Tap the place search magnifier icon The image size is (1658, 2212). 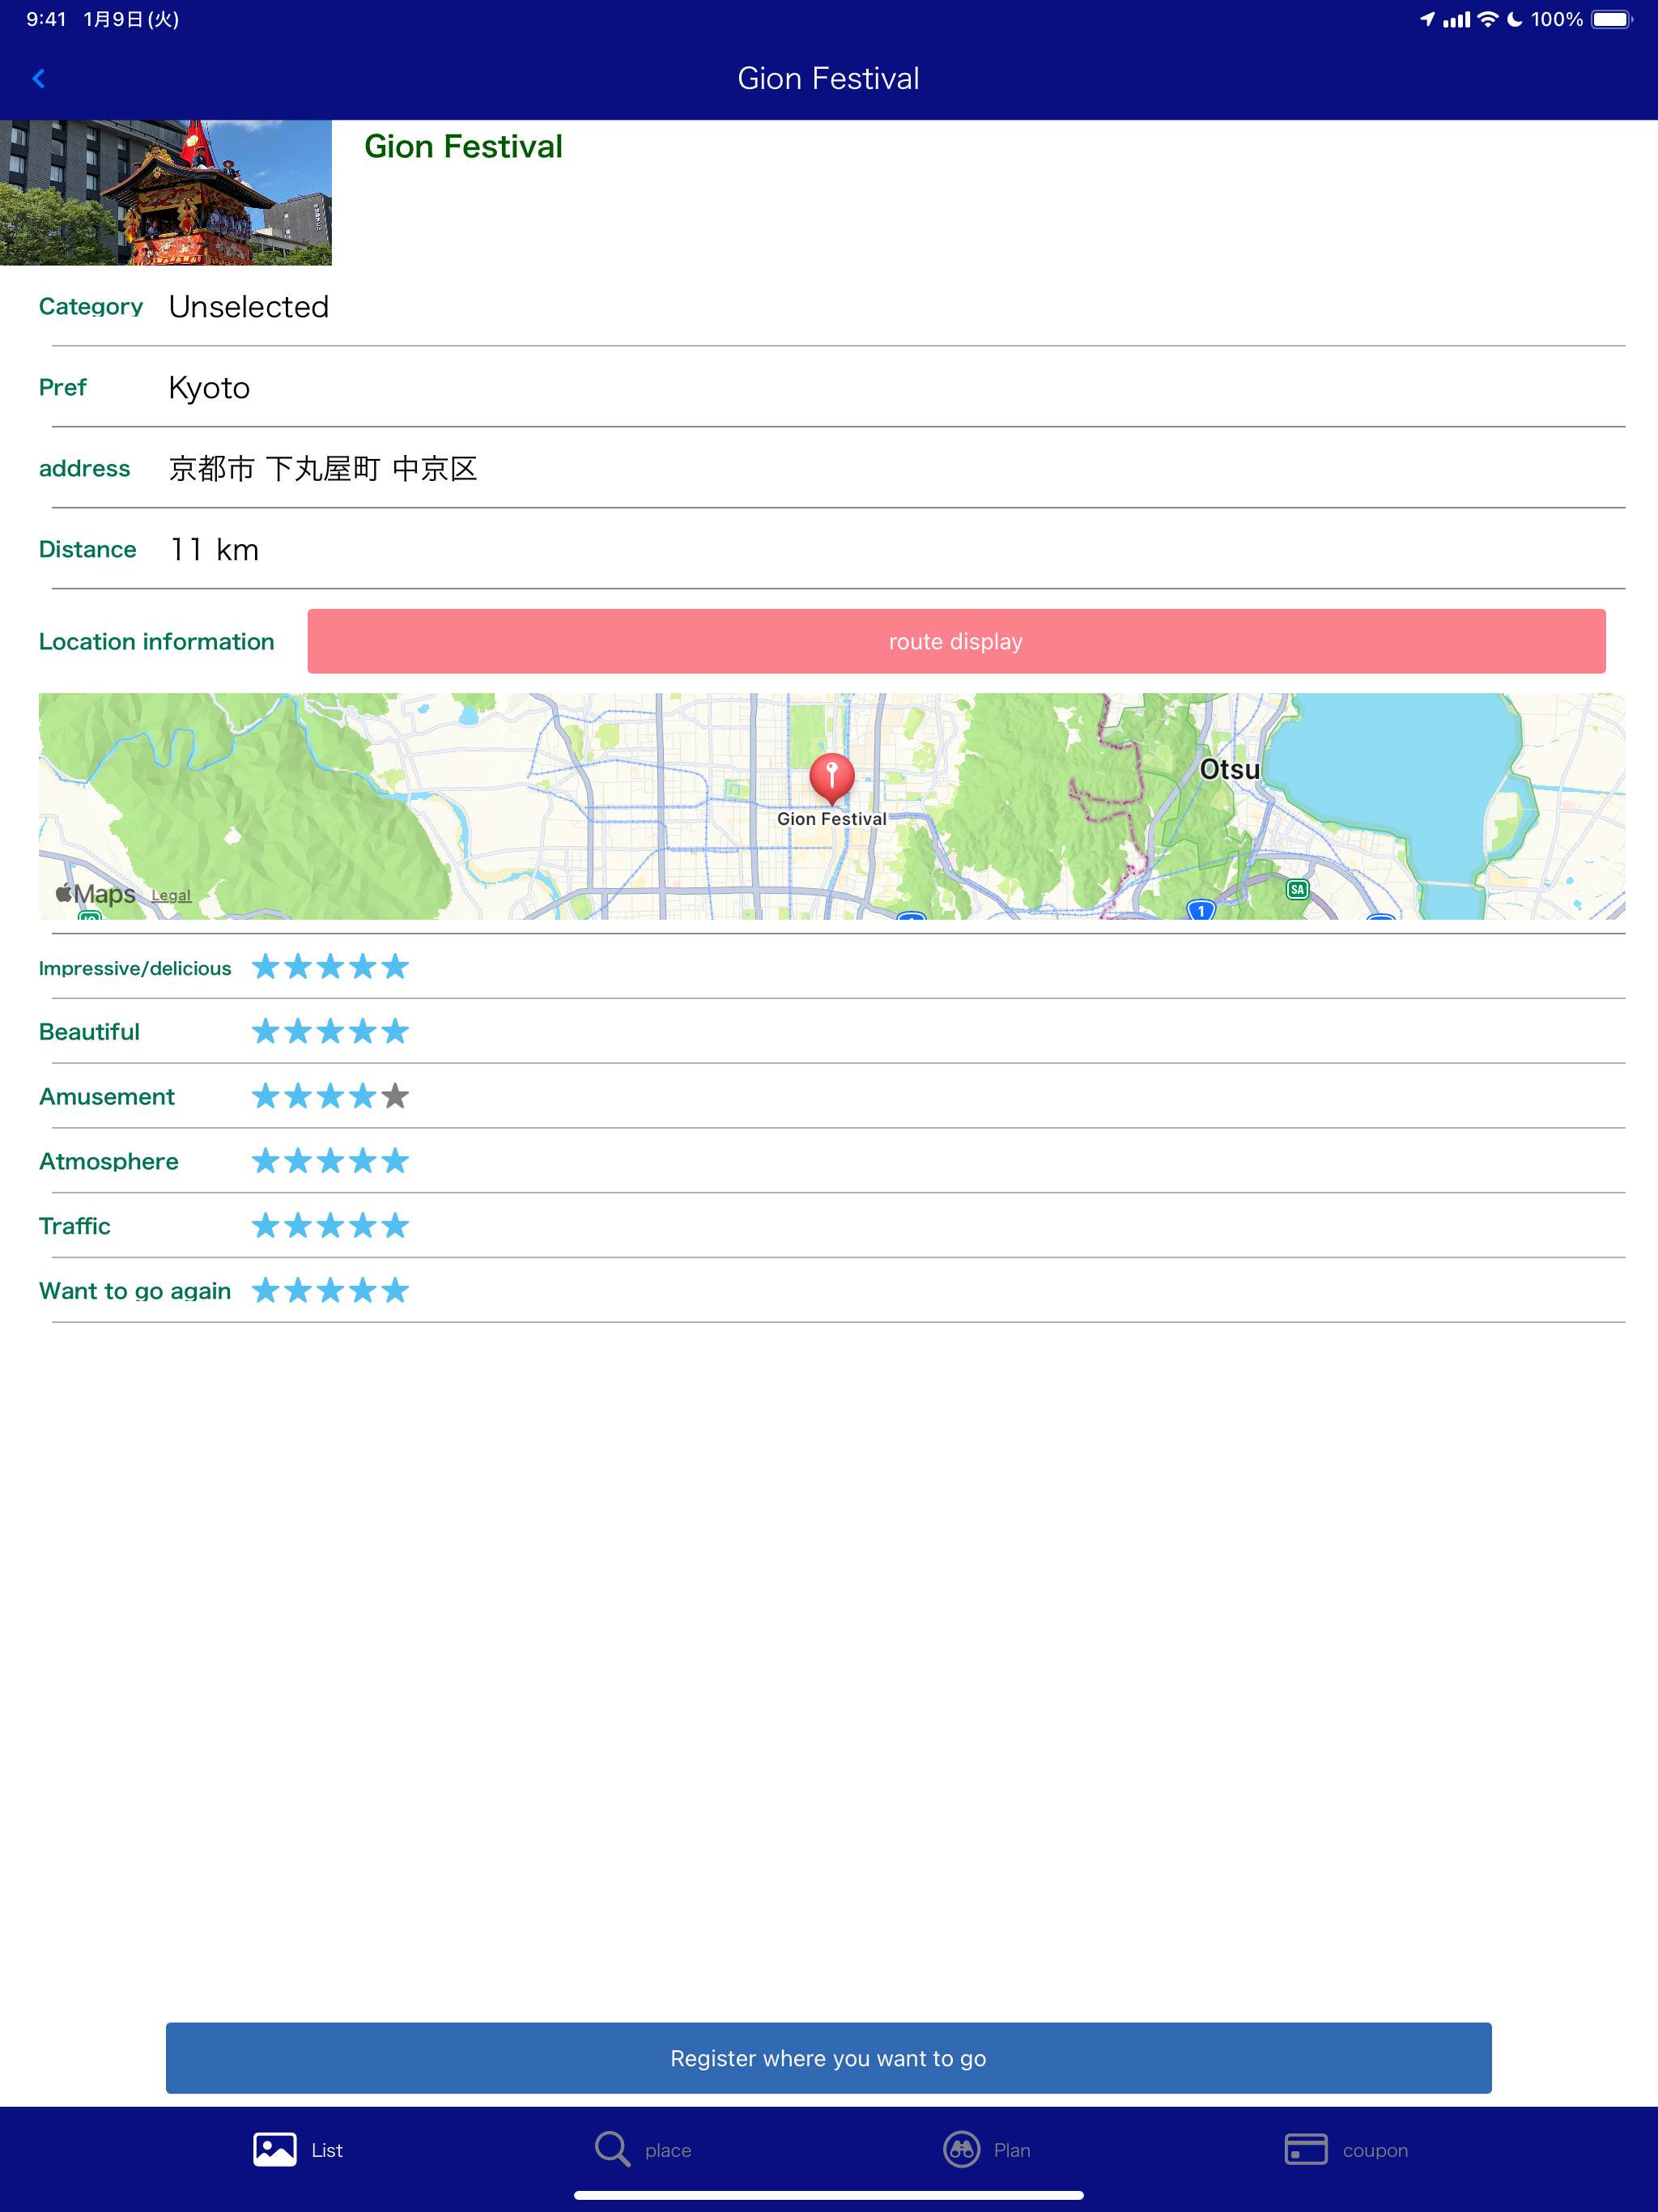tap(611, 2149)
